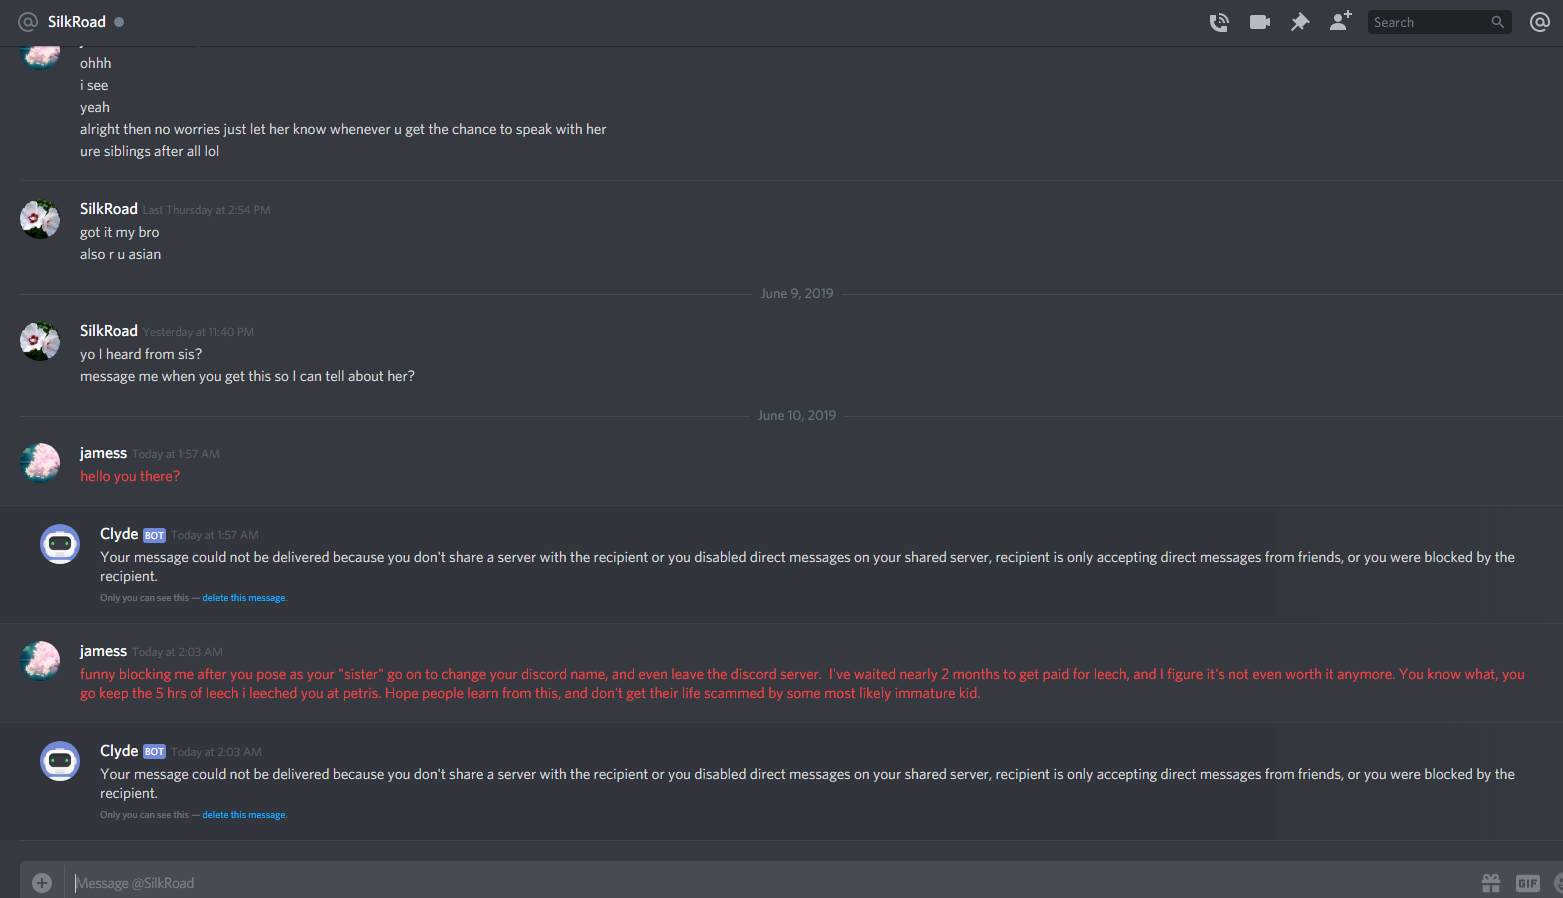Add friends to this DM
Viewport: 1563px width, 898px height.
click(x=1340, y=22)
